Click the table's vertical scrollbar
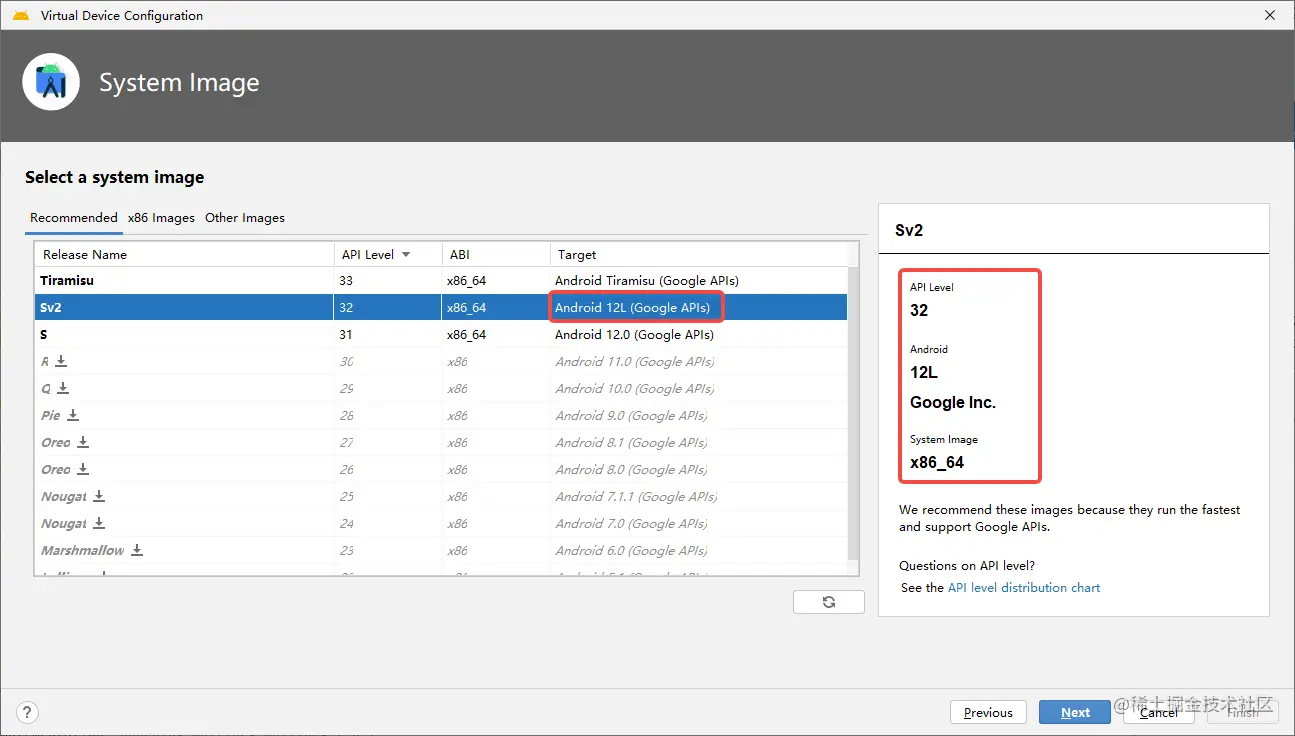Screen dimensions: 1295x736 click(853, 414)
